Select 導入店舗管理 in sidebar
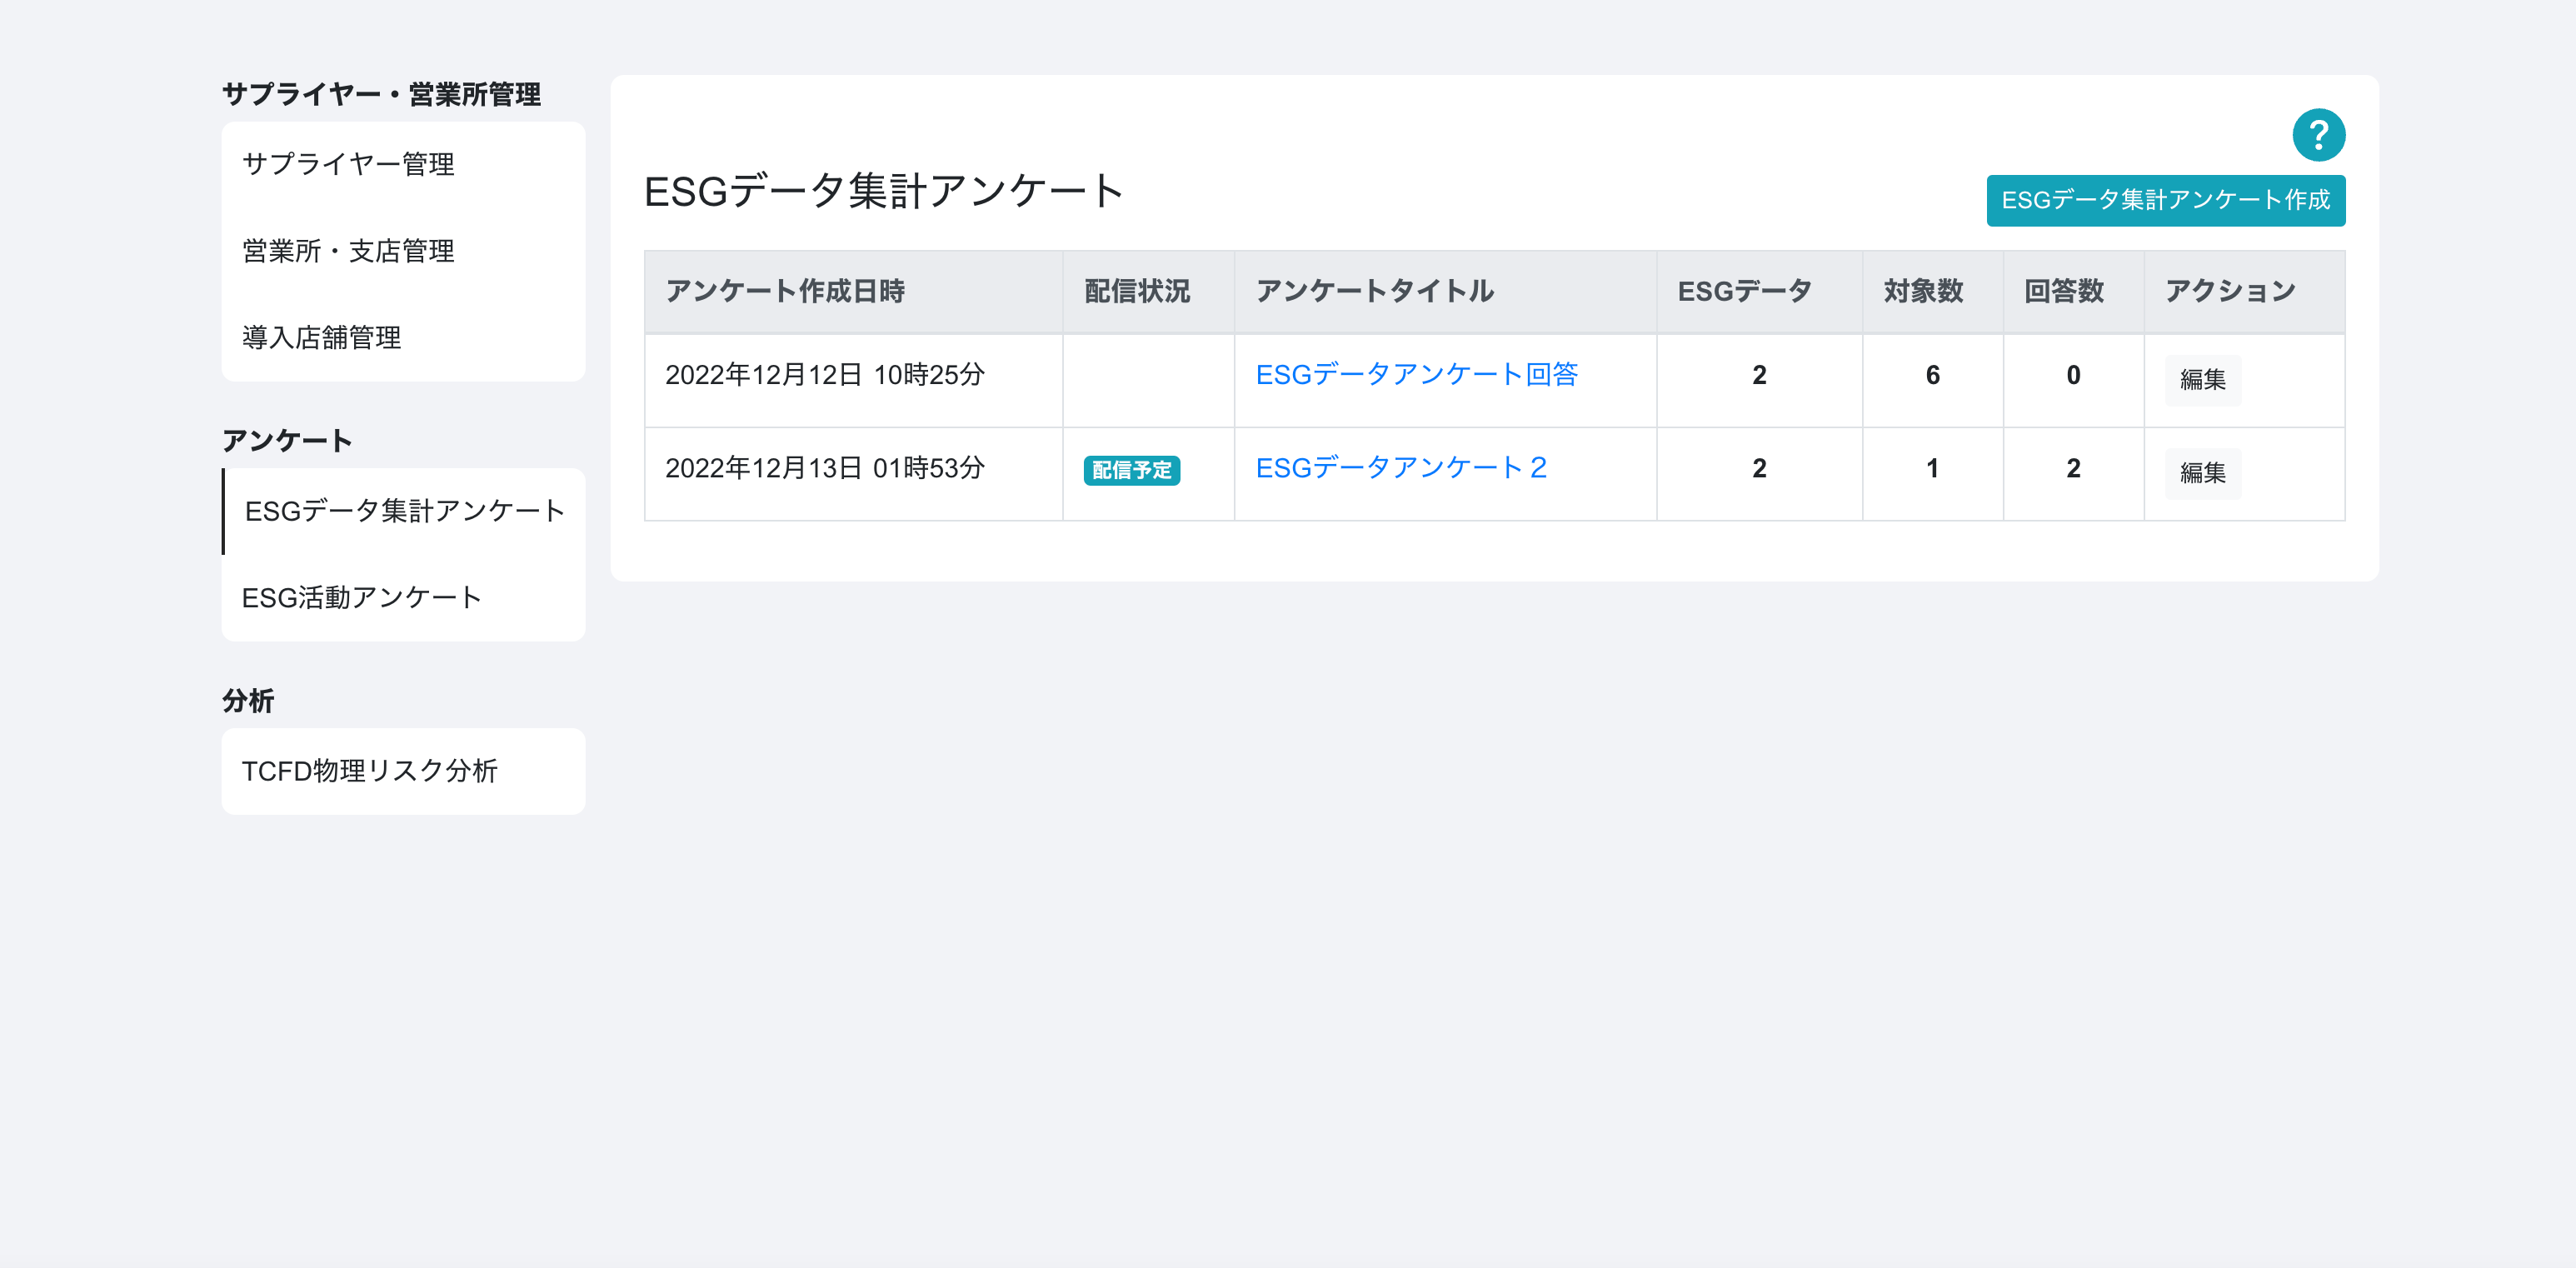 pos(321,338)
